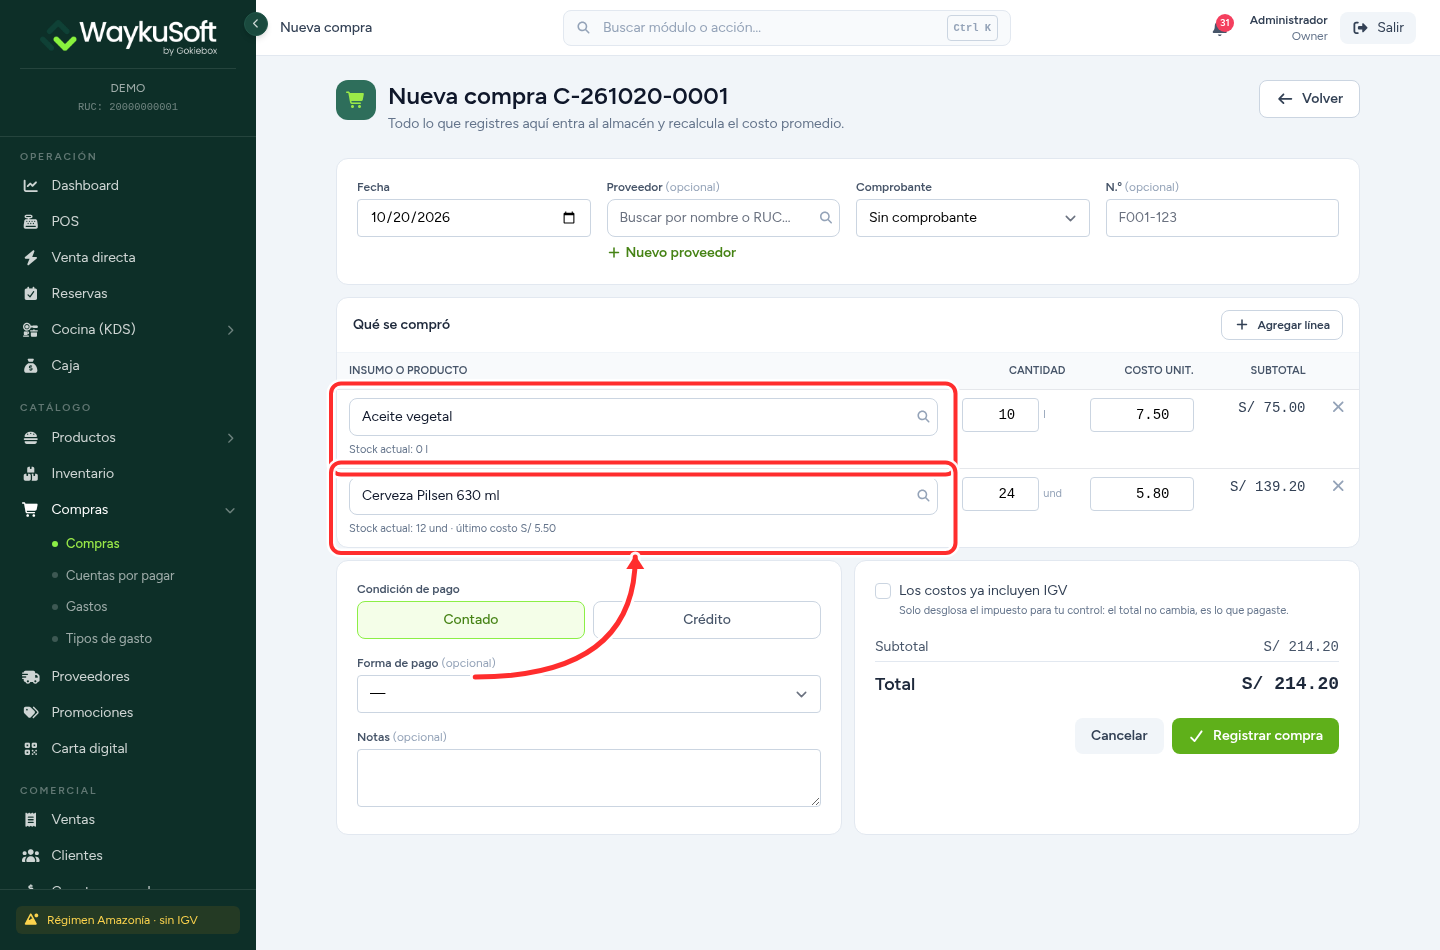The image size is (1440, 950).
Task: Click the Registrar compra button
Action: (x=1255, y=736)
